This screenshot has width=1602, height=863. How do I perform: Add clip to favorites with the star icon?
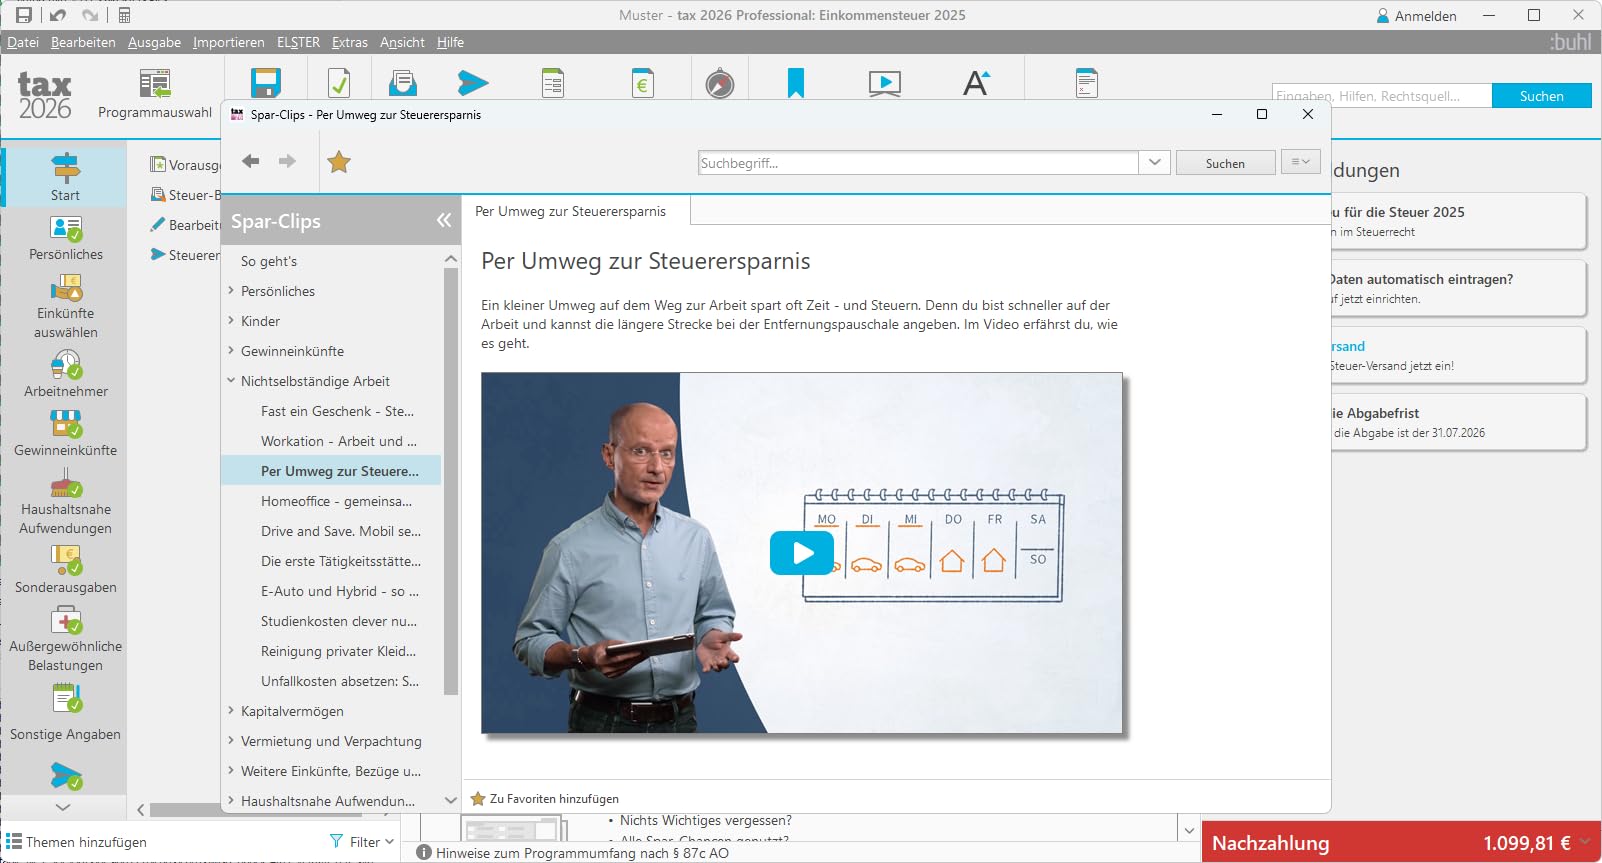pyautogui.click(x=339, y=162)
